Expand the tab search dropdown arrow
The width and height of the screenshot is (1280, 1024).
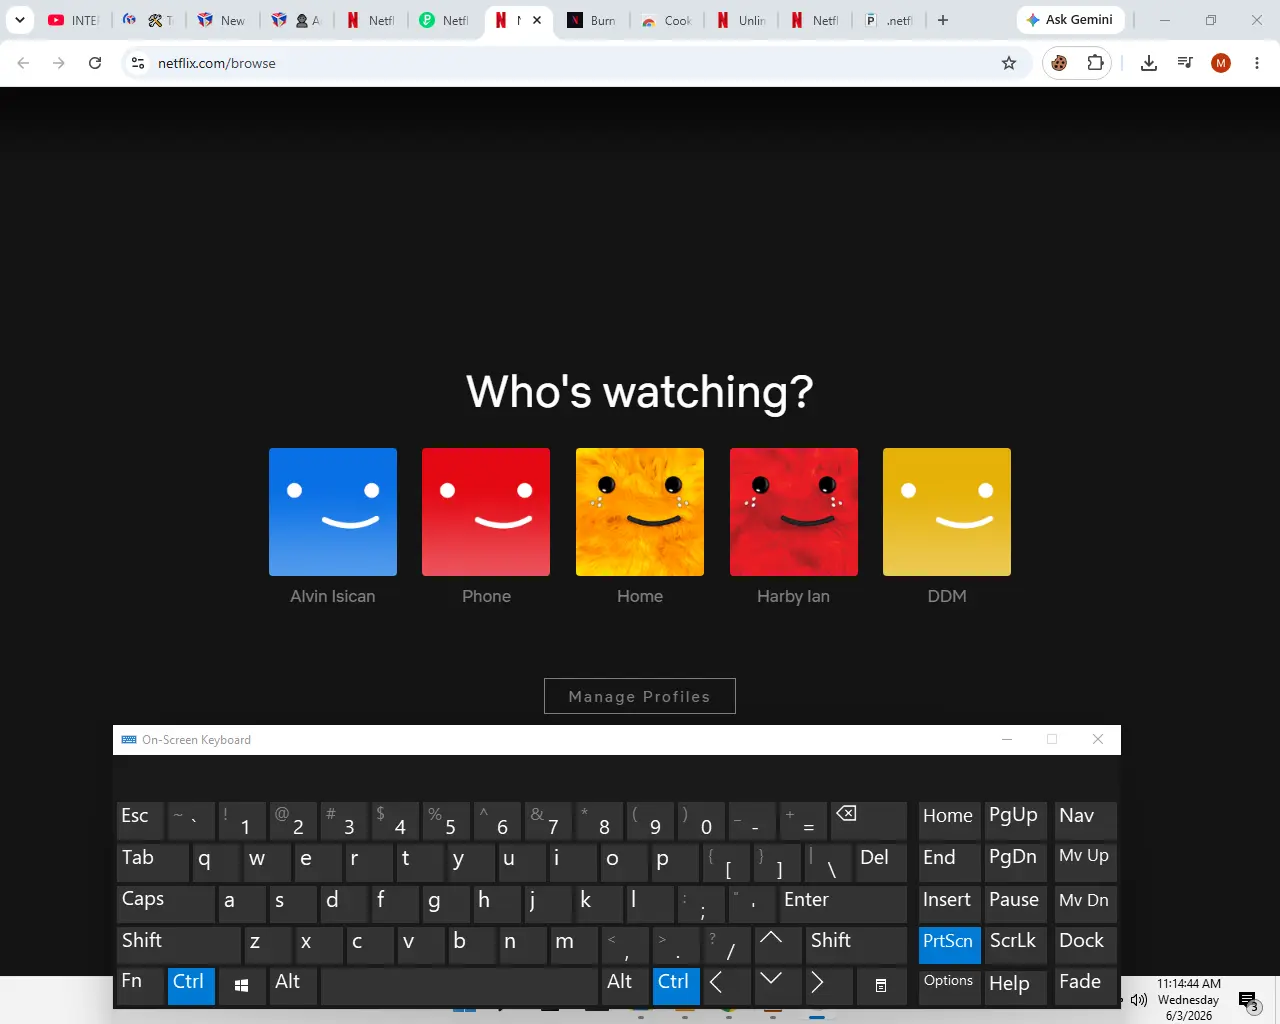click(20, 20)
